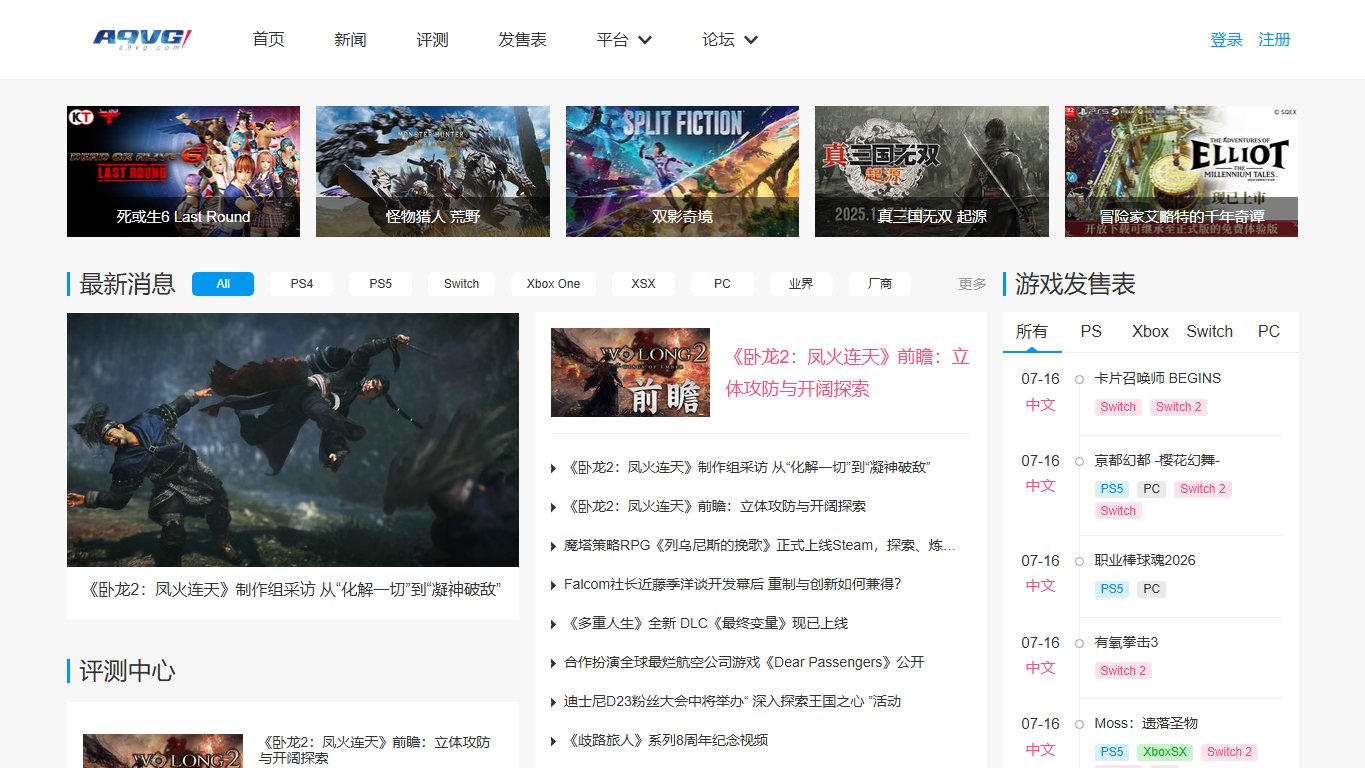This screenshot has width=1365, height=768.
Task: Click the A9VG site logo
Action: [x=142, y=40]
